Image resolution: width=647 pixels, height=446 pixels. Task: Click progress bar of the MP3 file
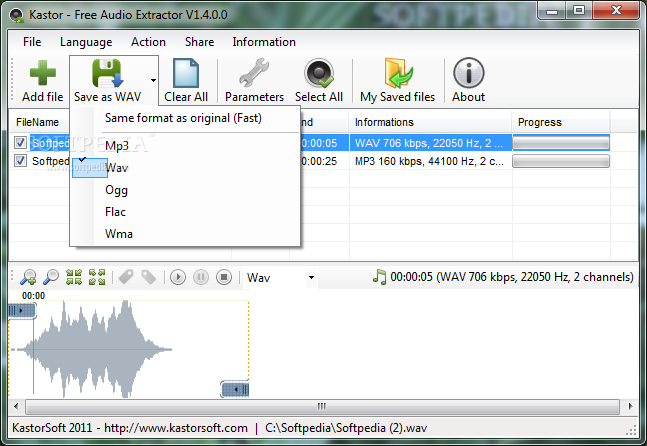coord(561,161)
